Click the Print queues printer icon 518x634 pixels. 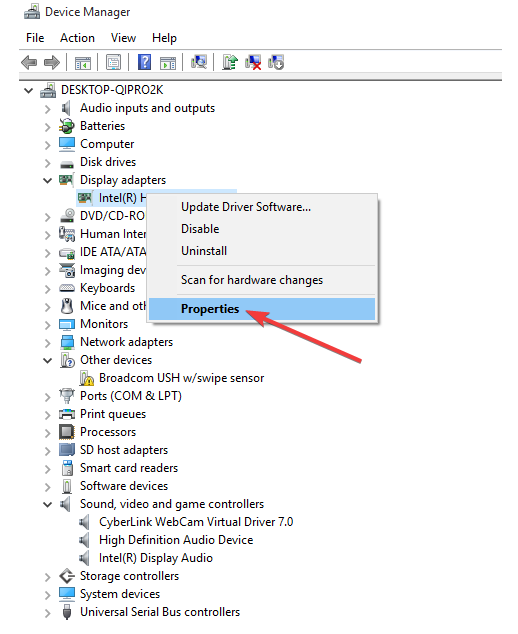(x=67, y=414)
